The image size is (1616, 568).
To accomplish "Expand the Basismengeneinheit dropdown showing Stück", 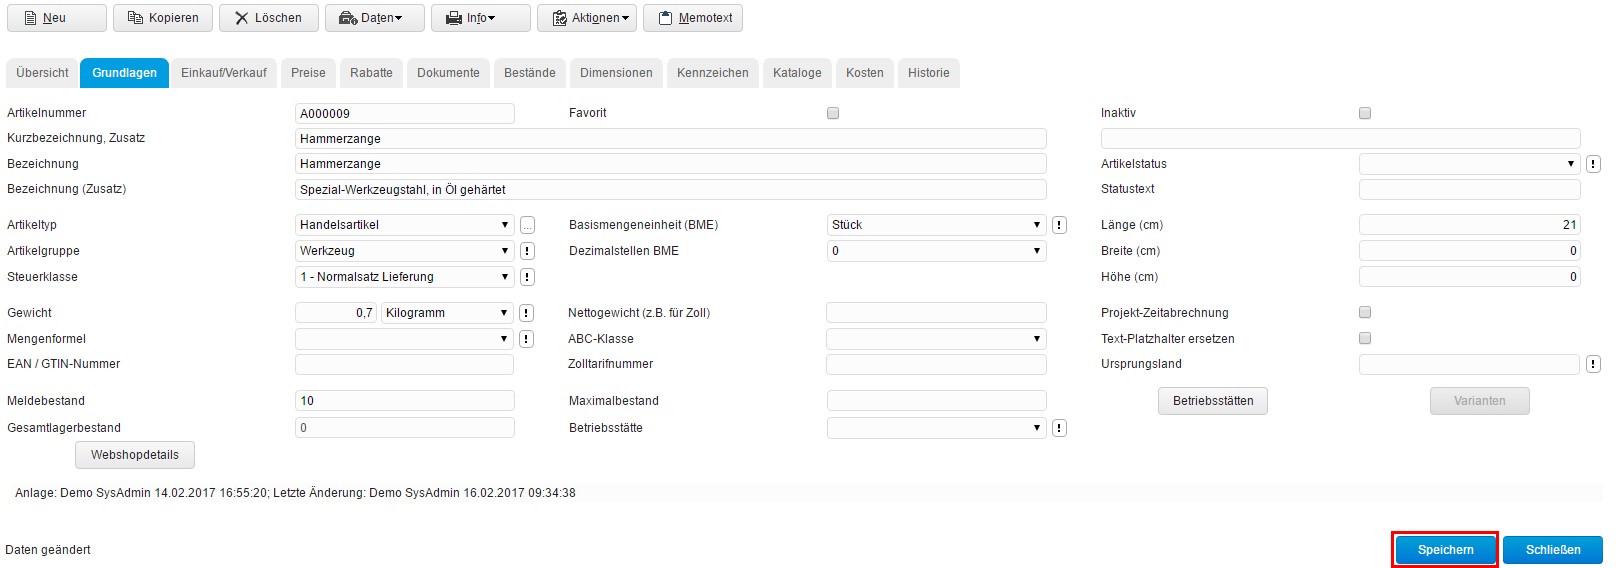I will click(x=936, y=225).
